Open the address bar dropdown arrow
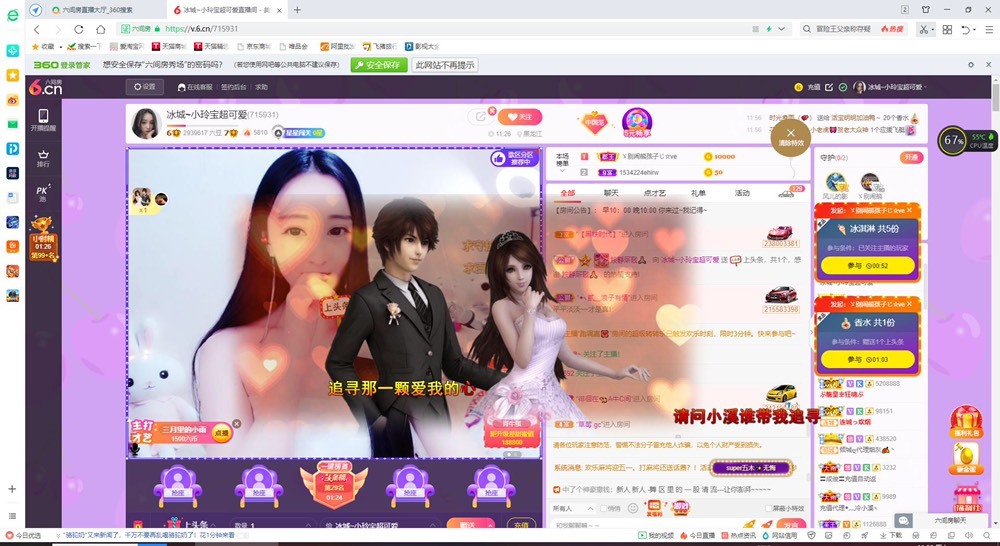The width and height of the screenshot is (1000, 546). coord(781,29)
